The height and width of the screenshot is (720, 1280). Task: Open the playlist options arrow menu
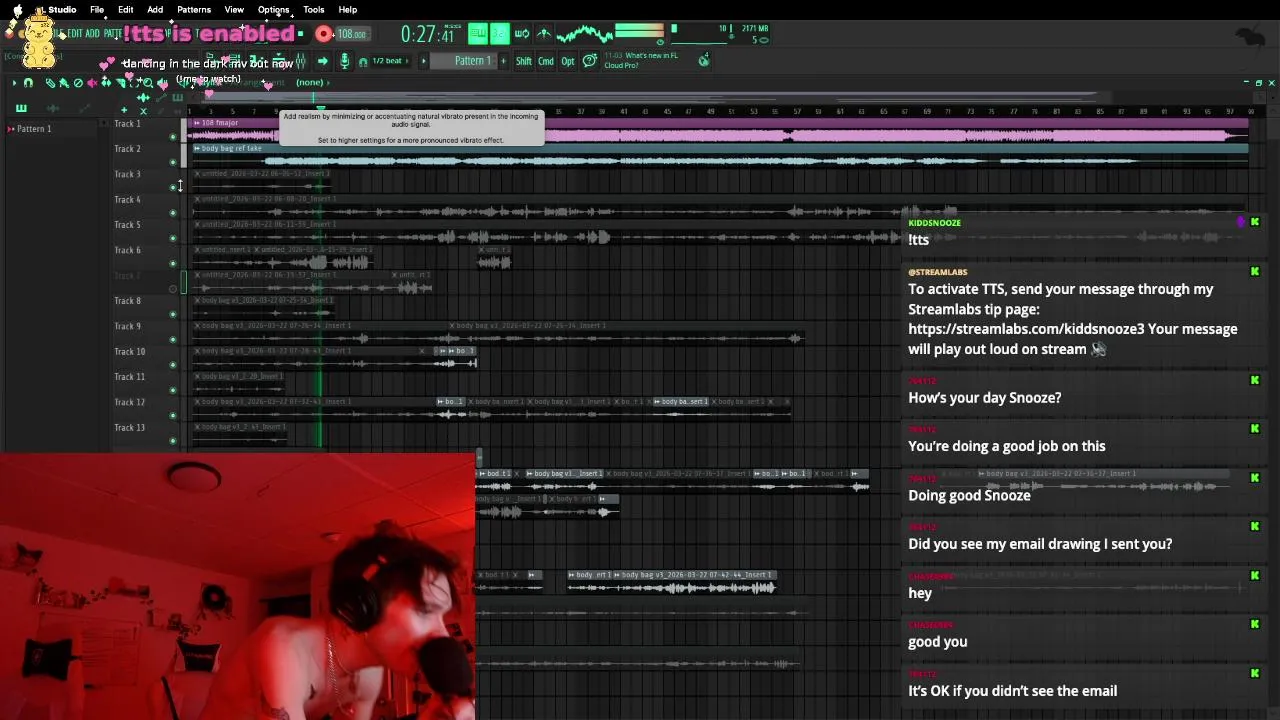point(14,83)
